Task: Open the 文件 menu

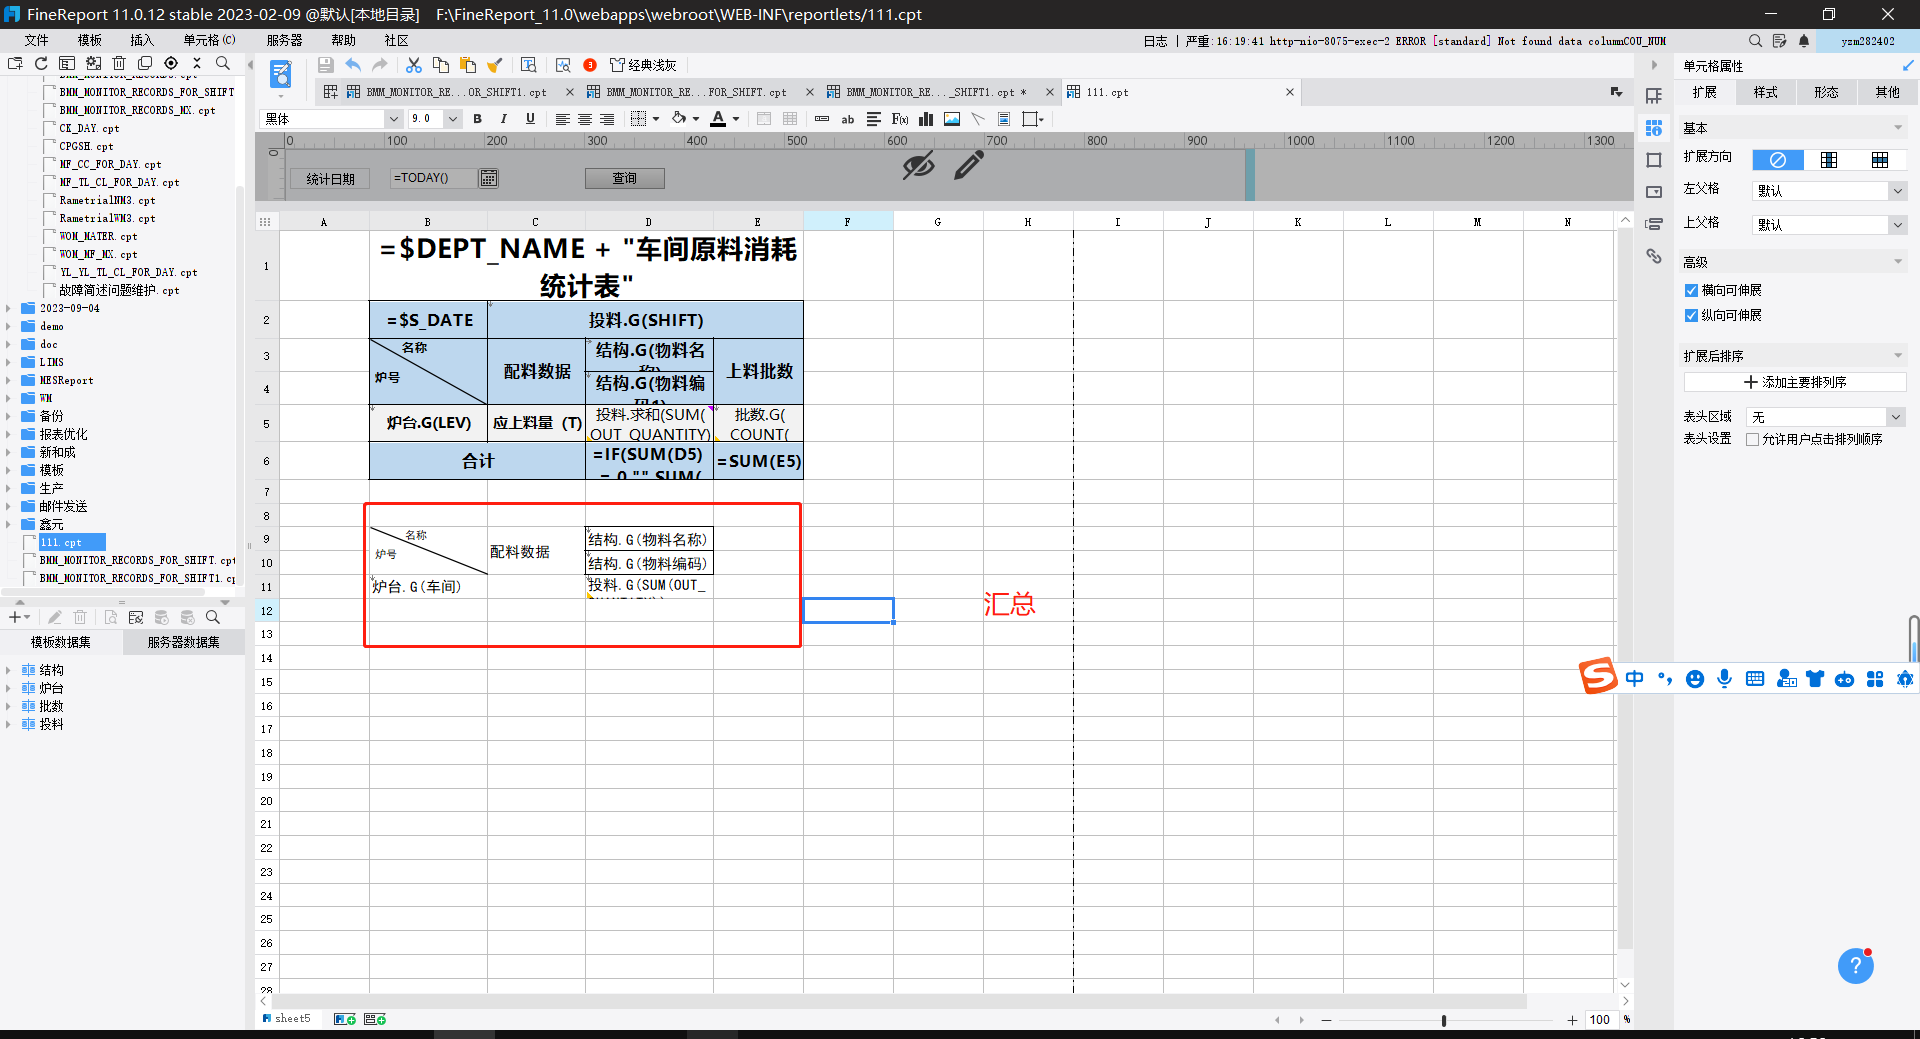Action: point(36,40)
